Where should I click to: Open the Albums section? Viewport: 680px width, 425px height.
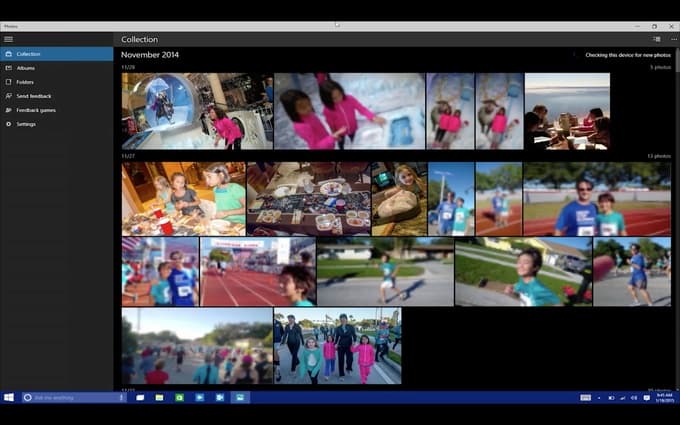pyautogui.click(x=57, y=68)
